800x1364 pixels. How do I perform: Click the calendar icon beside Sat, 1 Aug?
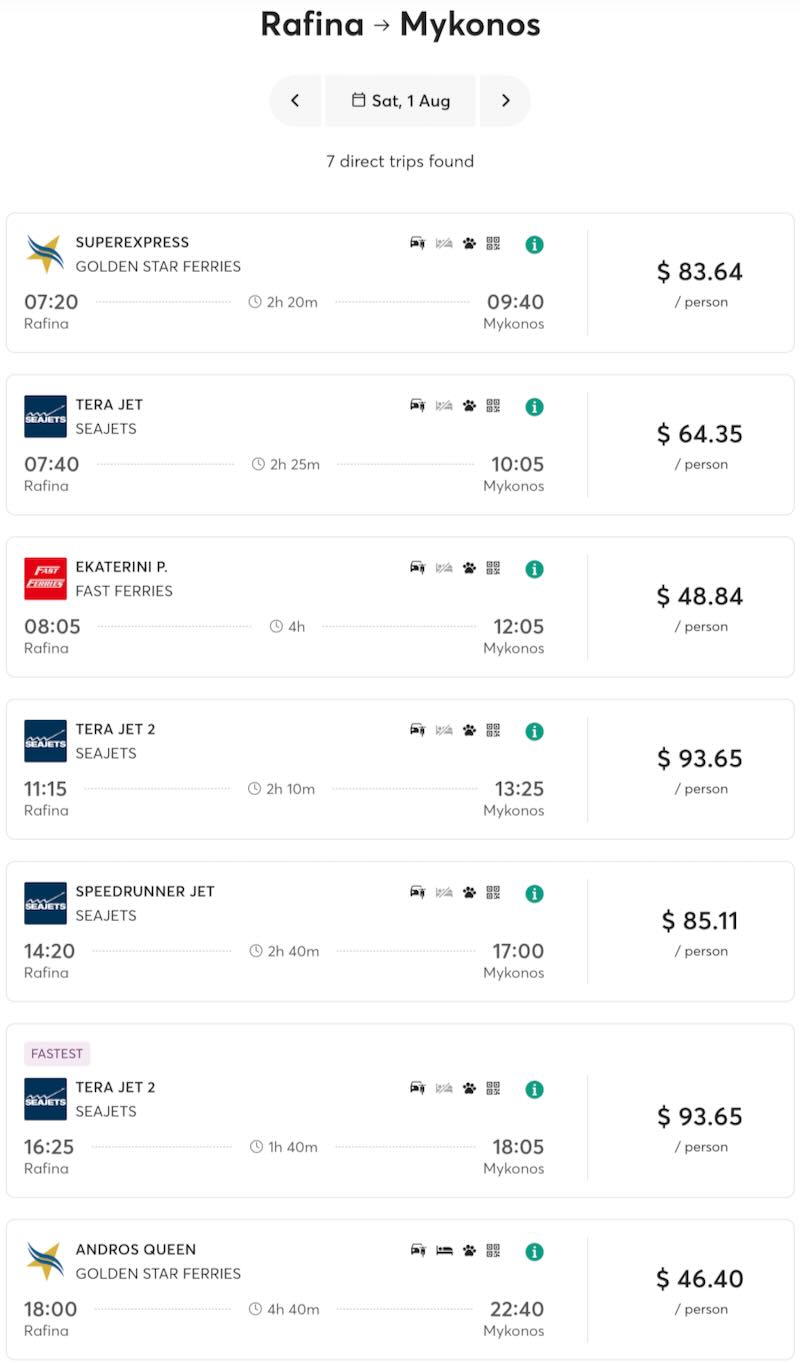coord(361,100)
